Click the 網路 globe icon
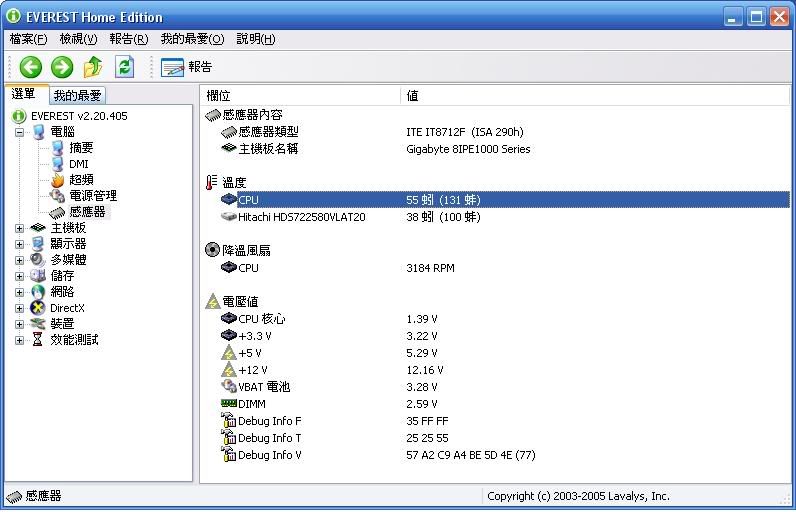The image size is (796, 512). tap(38, 292)
